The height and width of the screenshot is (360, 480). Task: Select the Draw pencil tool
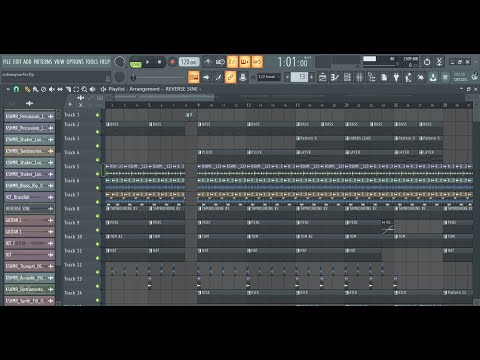click(27, 89)
